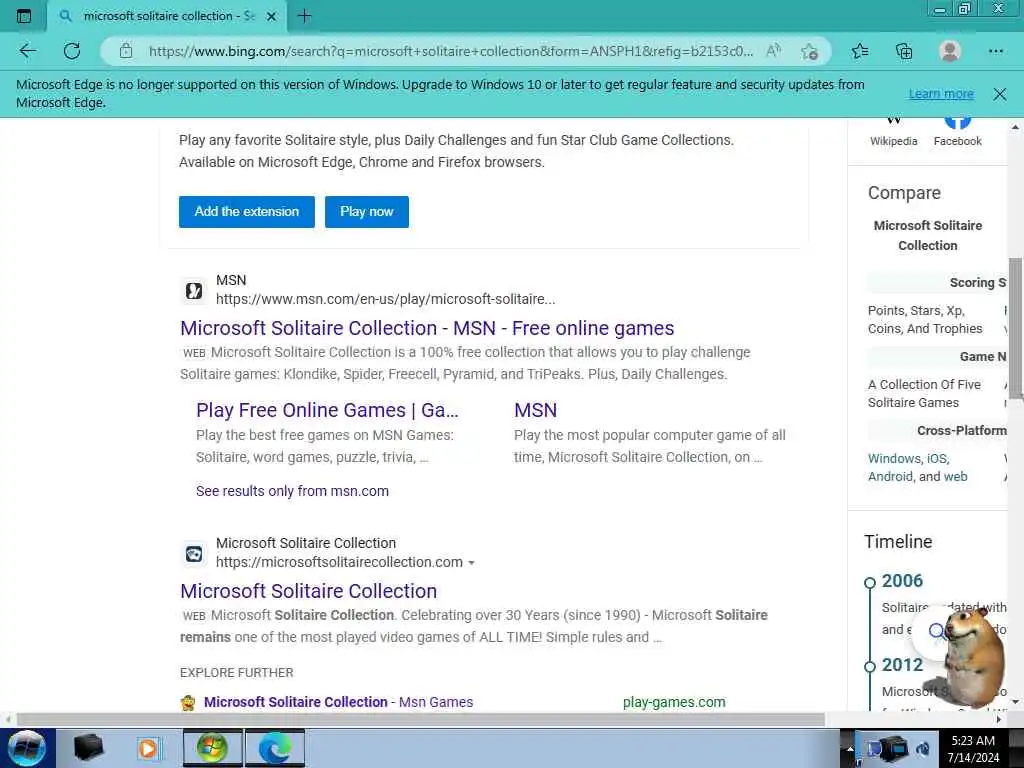This screenshot has width=1024, height=768.
Task: Click the Play now button
Action: coord(367,212)
